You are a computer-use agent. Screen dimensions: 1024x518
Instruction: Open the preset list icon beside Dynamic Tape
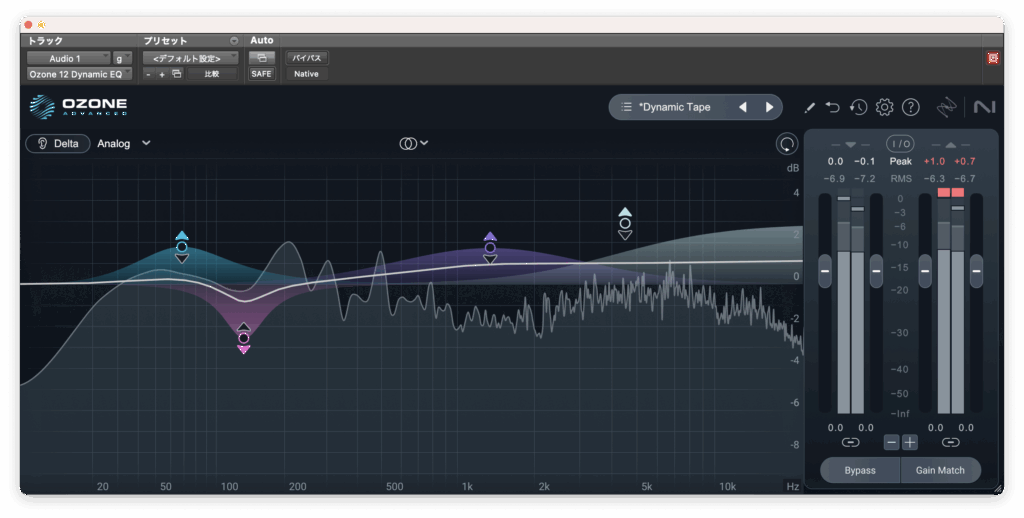pos(626,107)
